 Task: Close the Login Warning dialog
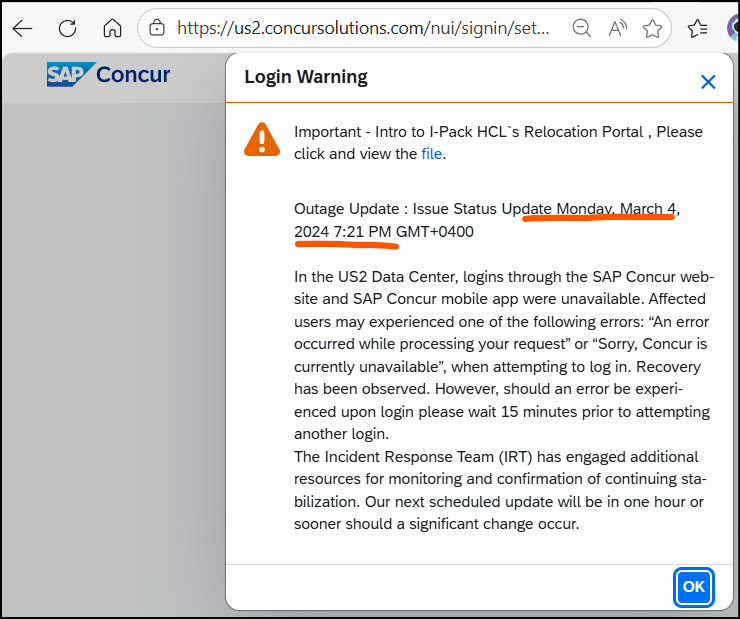[x=708, y=82]
